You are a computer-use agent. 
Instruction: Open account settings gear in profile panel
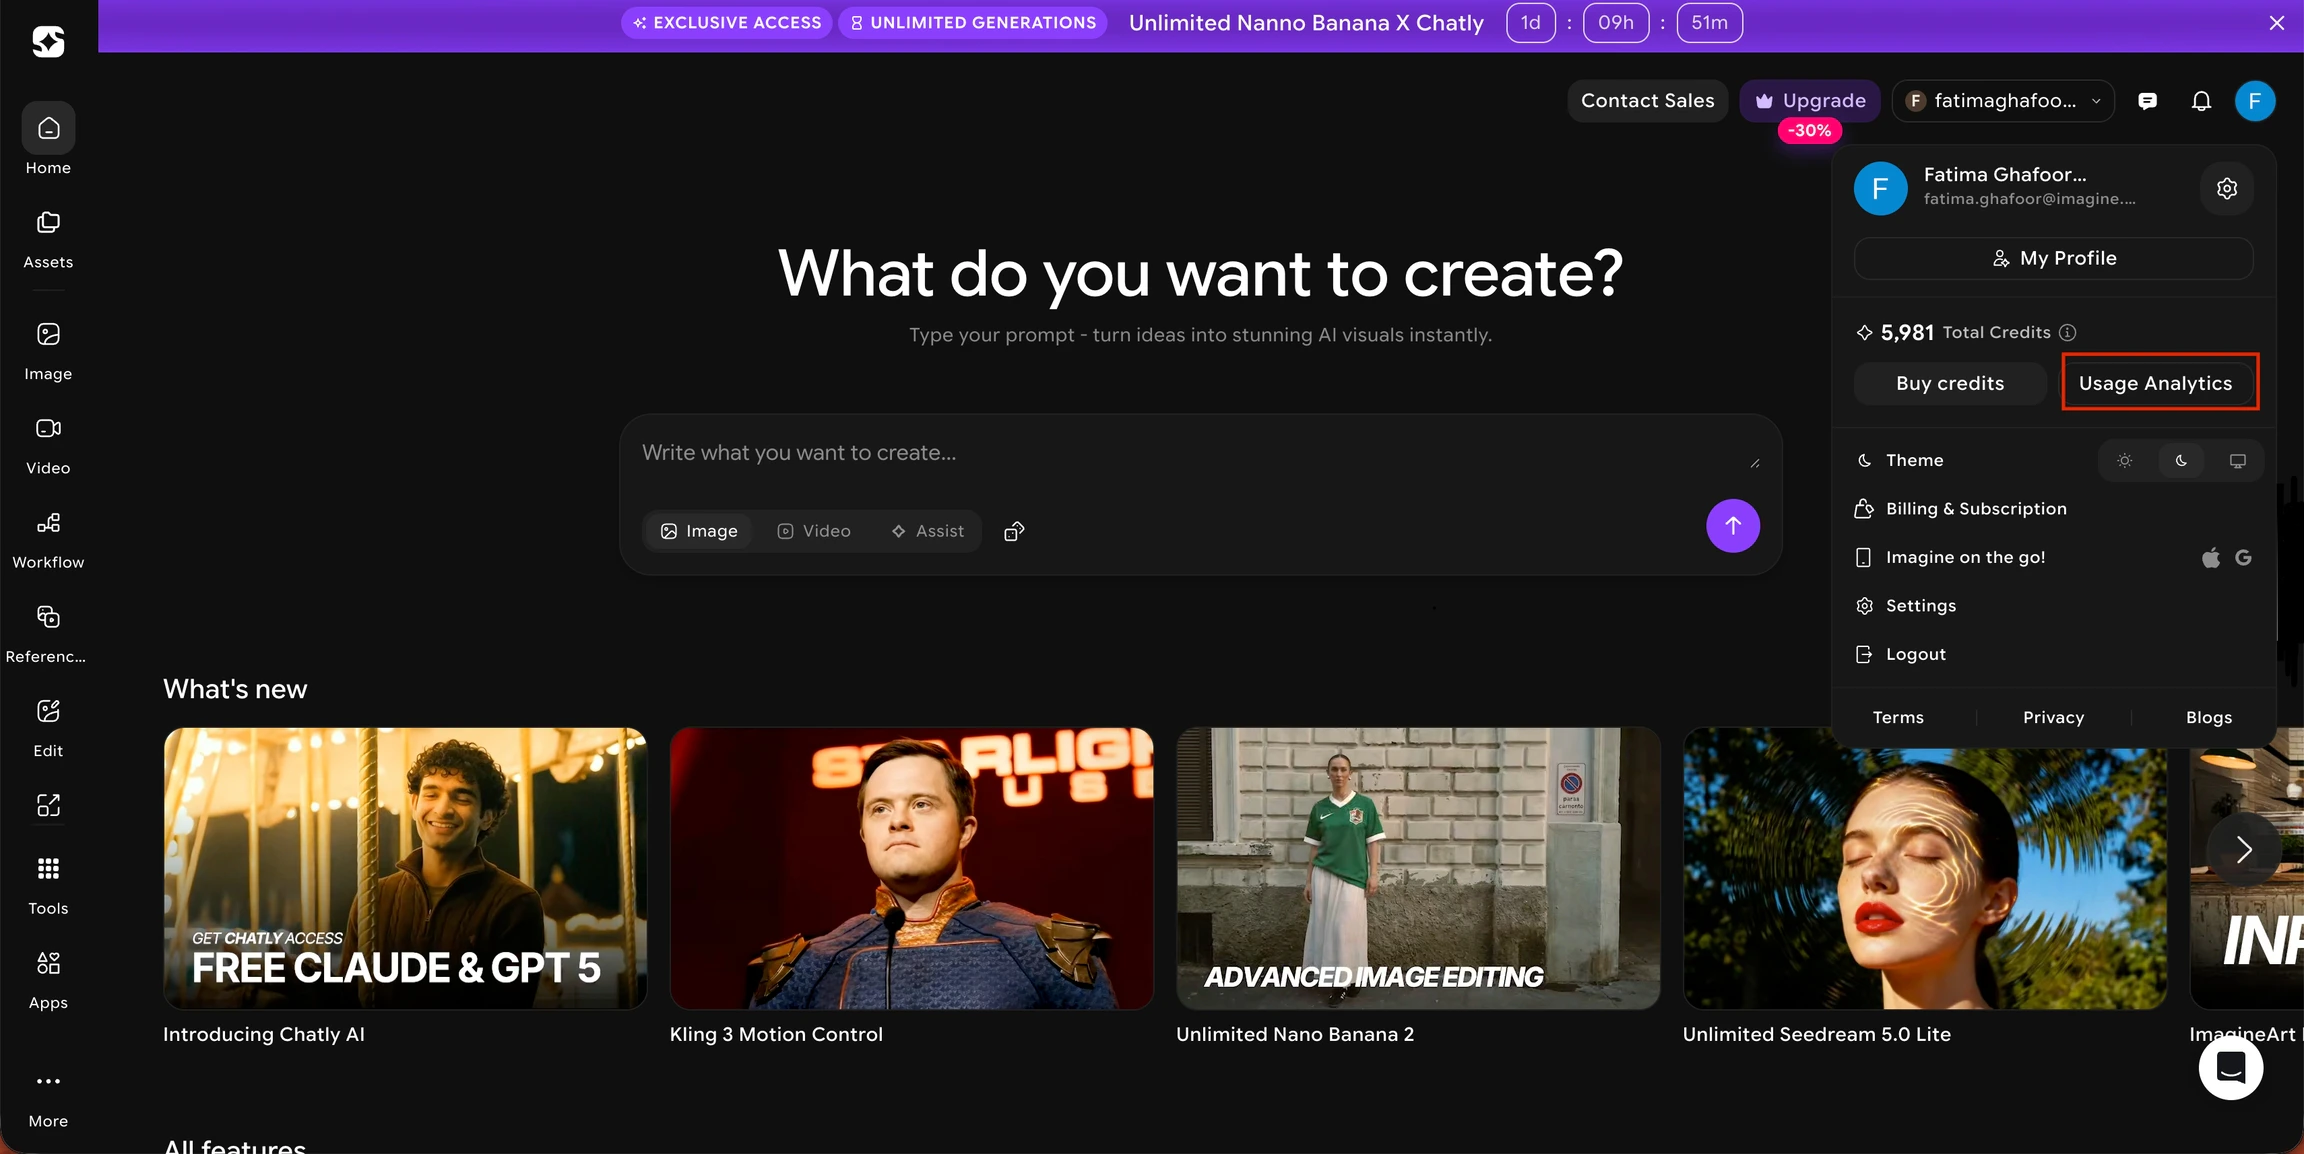2227,188
